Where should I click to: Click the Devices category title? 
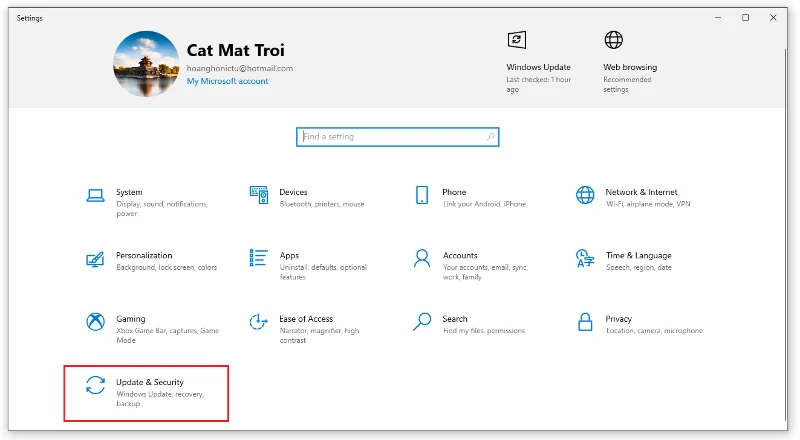pos(293,192)
